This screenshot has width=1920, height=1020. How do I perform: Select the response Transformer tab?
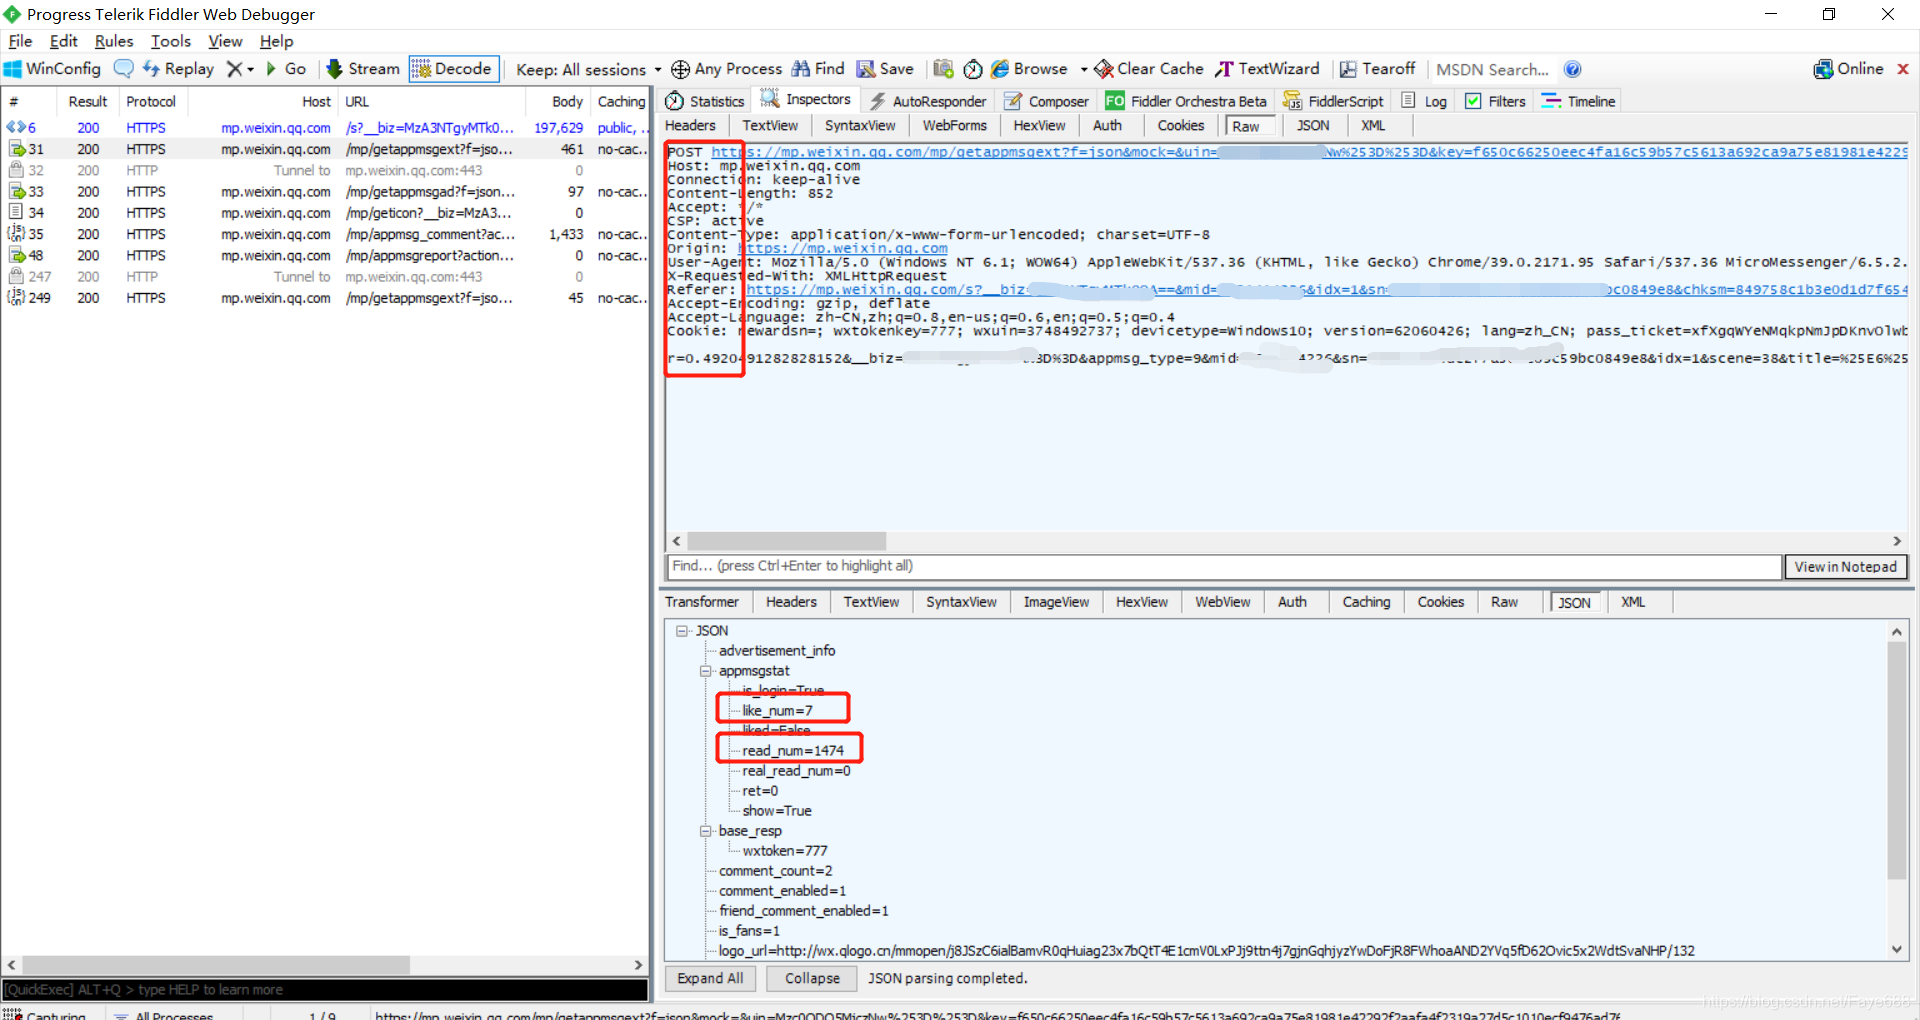coord(702,602)
